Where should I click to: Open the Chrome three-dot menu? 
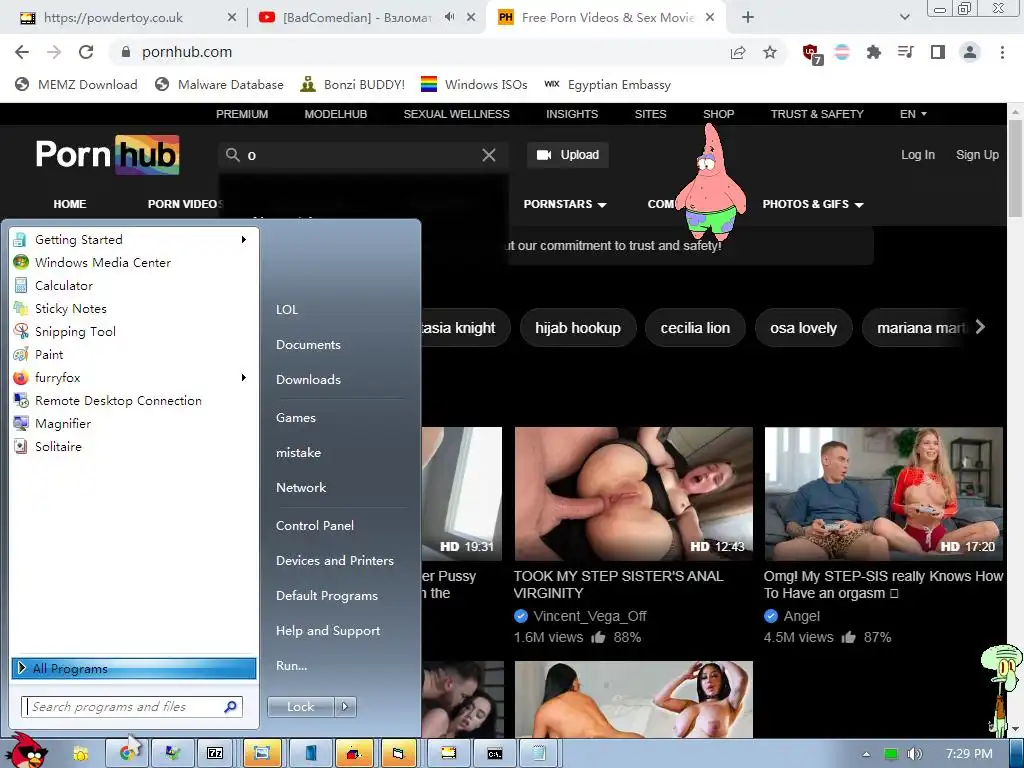[1002, 52]
